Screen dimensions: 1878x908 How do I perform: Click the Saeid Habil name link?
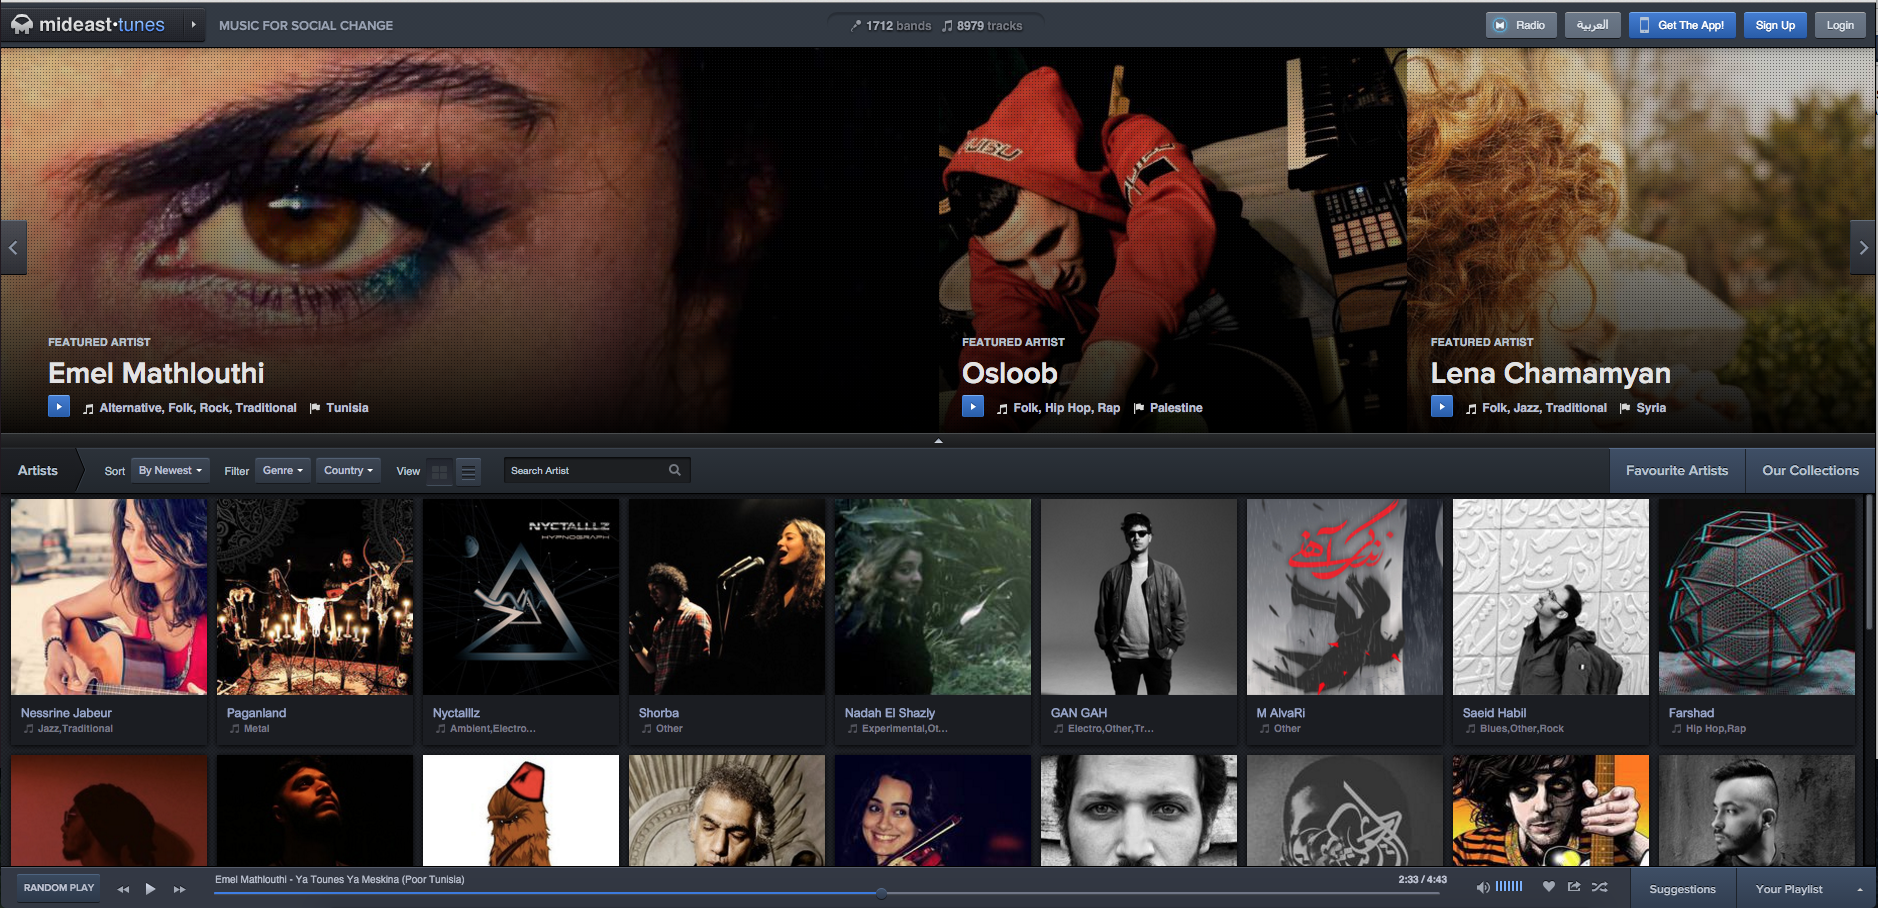[1494, 713]
